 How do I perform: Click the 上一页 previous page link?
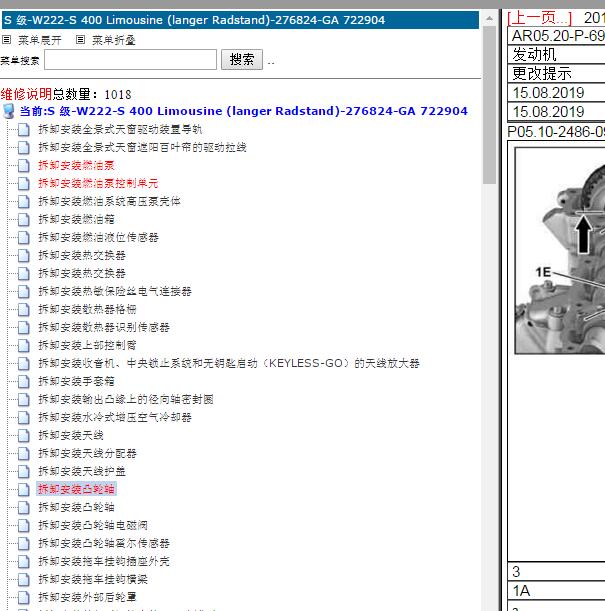[540, 18]
